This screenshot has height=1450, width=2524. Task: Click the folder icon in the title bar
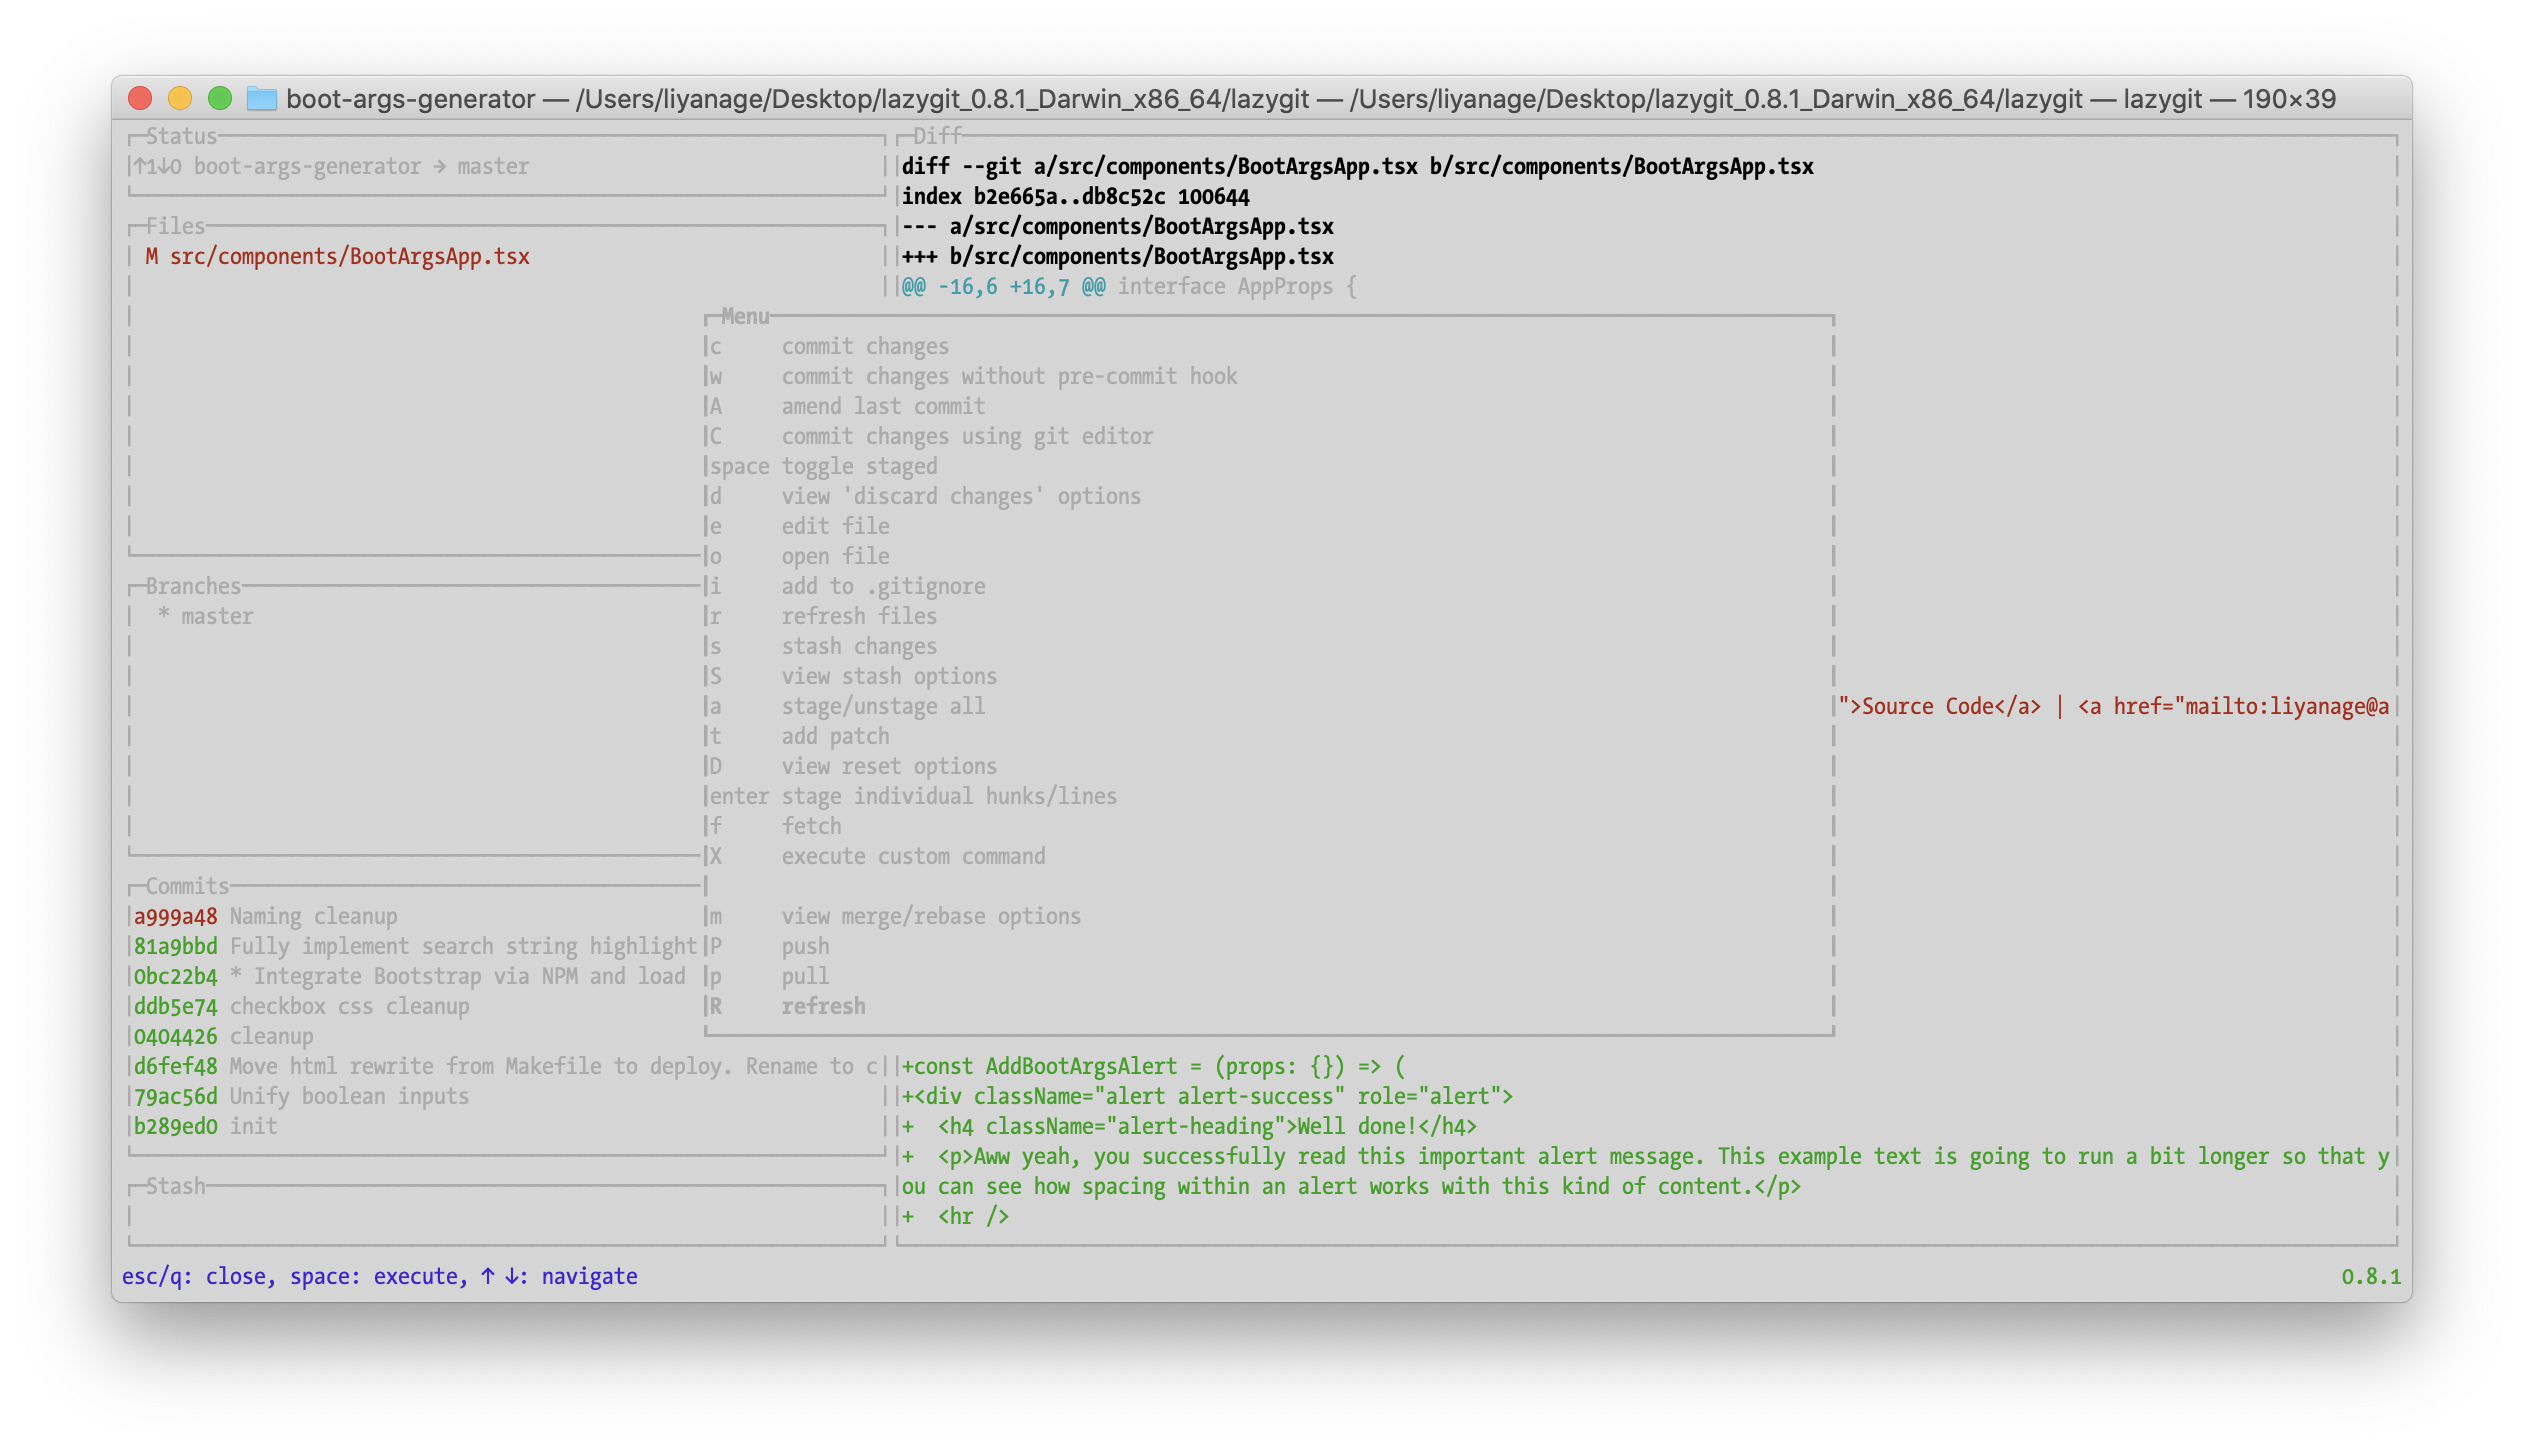(261, 98)
